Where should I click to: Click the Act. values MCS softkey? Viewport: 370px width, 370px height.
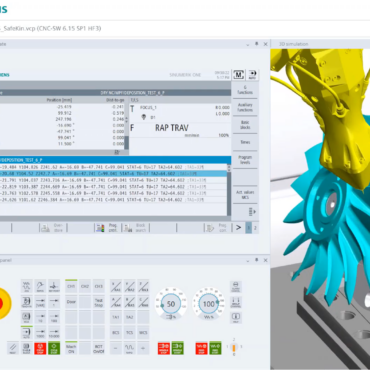(x=245, y=195)
